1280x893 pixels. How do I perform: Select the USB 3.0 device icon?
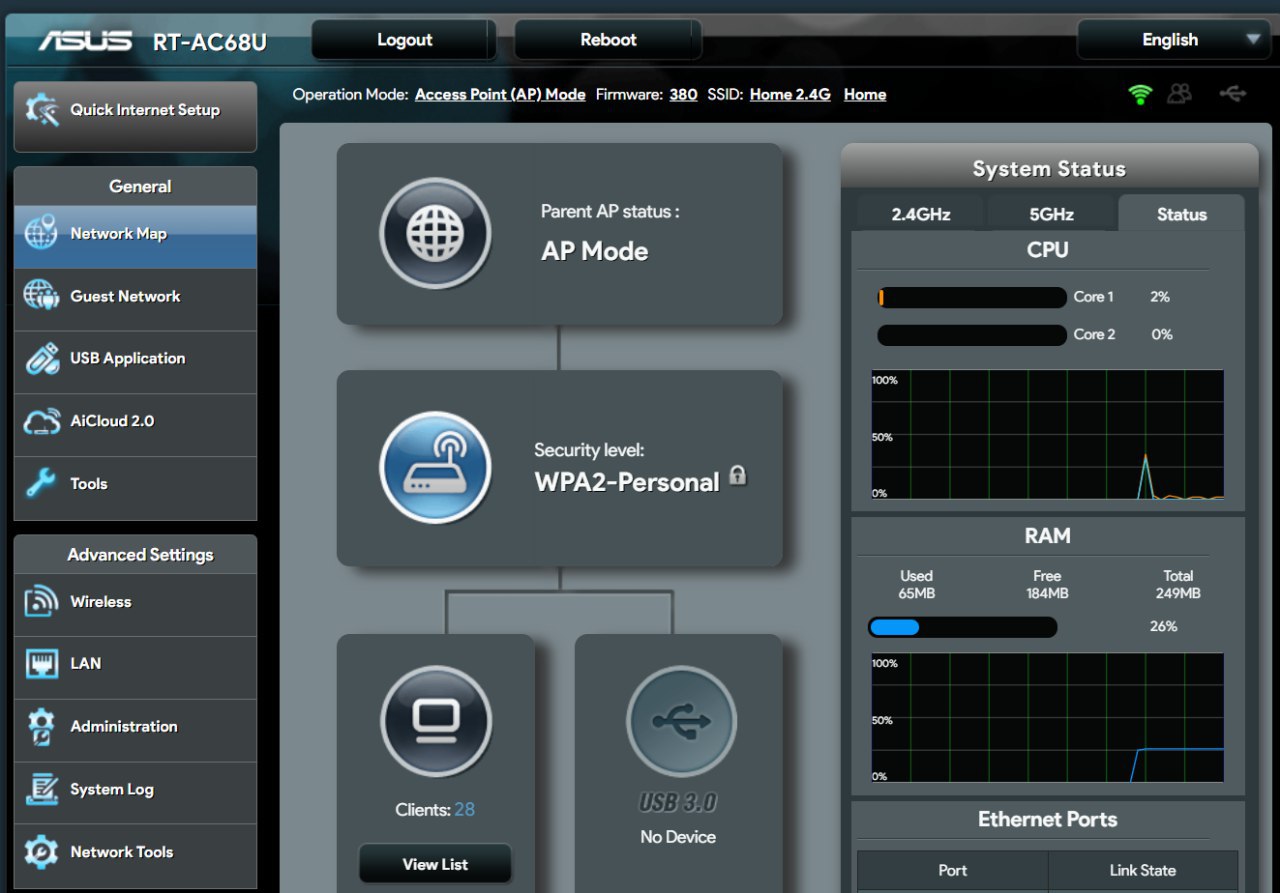click(681, 721)
